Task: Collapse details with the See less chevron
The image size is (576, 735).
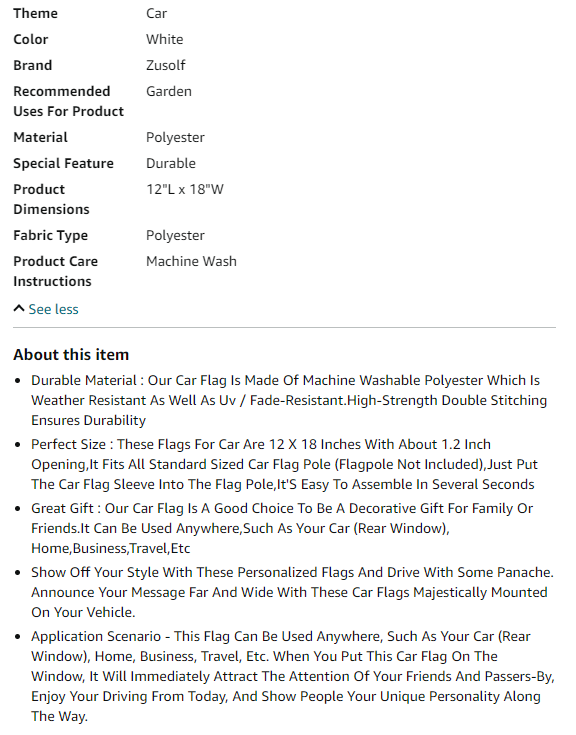Action: (19, 308)
